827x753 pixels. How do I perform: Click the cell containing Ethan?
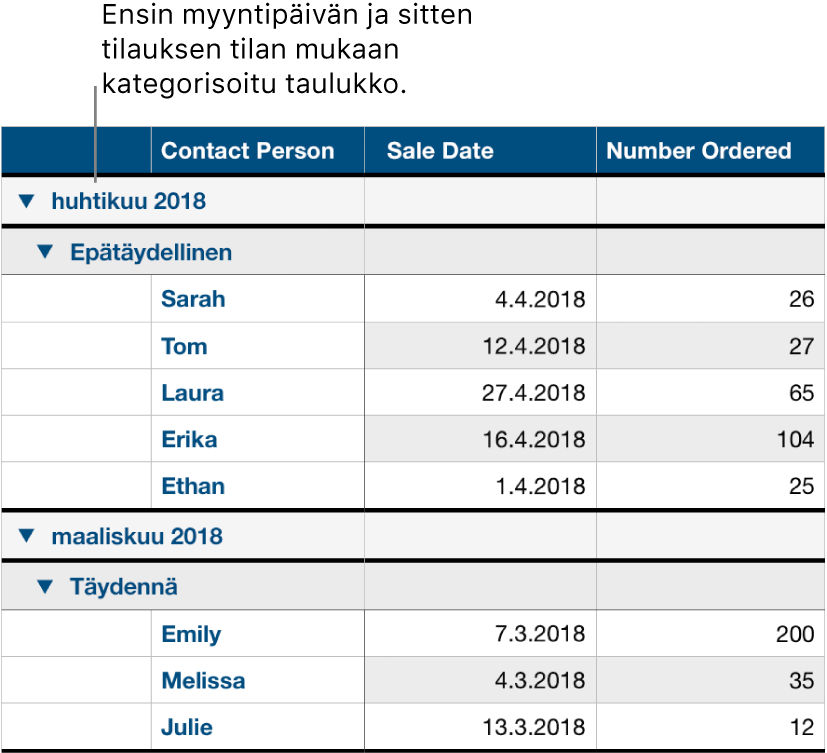pos(192,487)
